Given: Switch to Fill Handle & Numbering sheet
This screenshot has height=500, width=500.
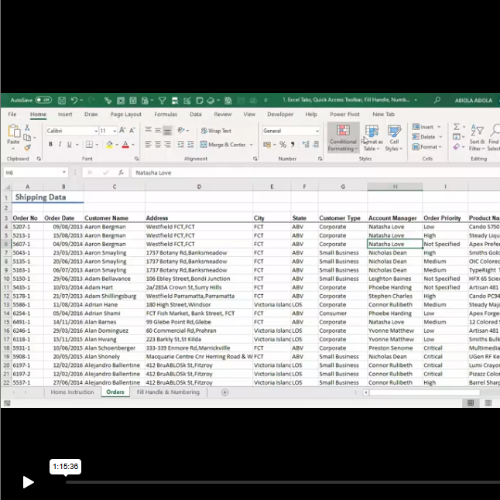Looking at the screenshot, I should pos(168,392).
